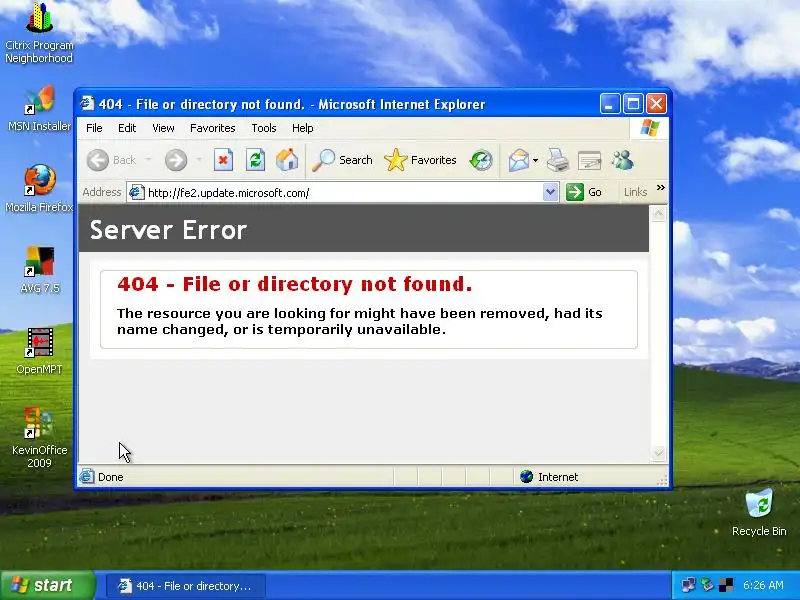Open the Mozilla Firefox desktop shortcut
Image resolution: width=800 pixels, height=600 pixels.
coord(39,188)
